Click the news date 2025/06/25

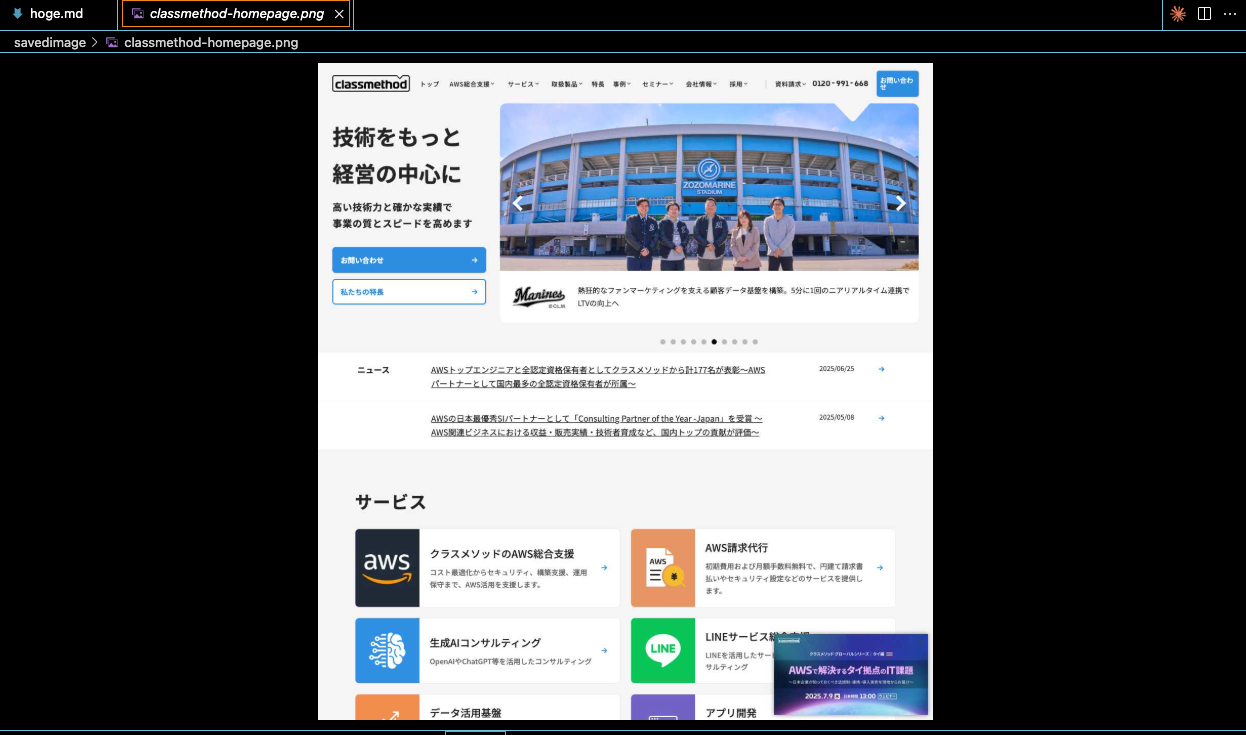point(836,369)
